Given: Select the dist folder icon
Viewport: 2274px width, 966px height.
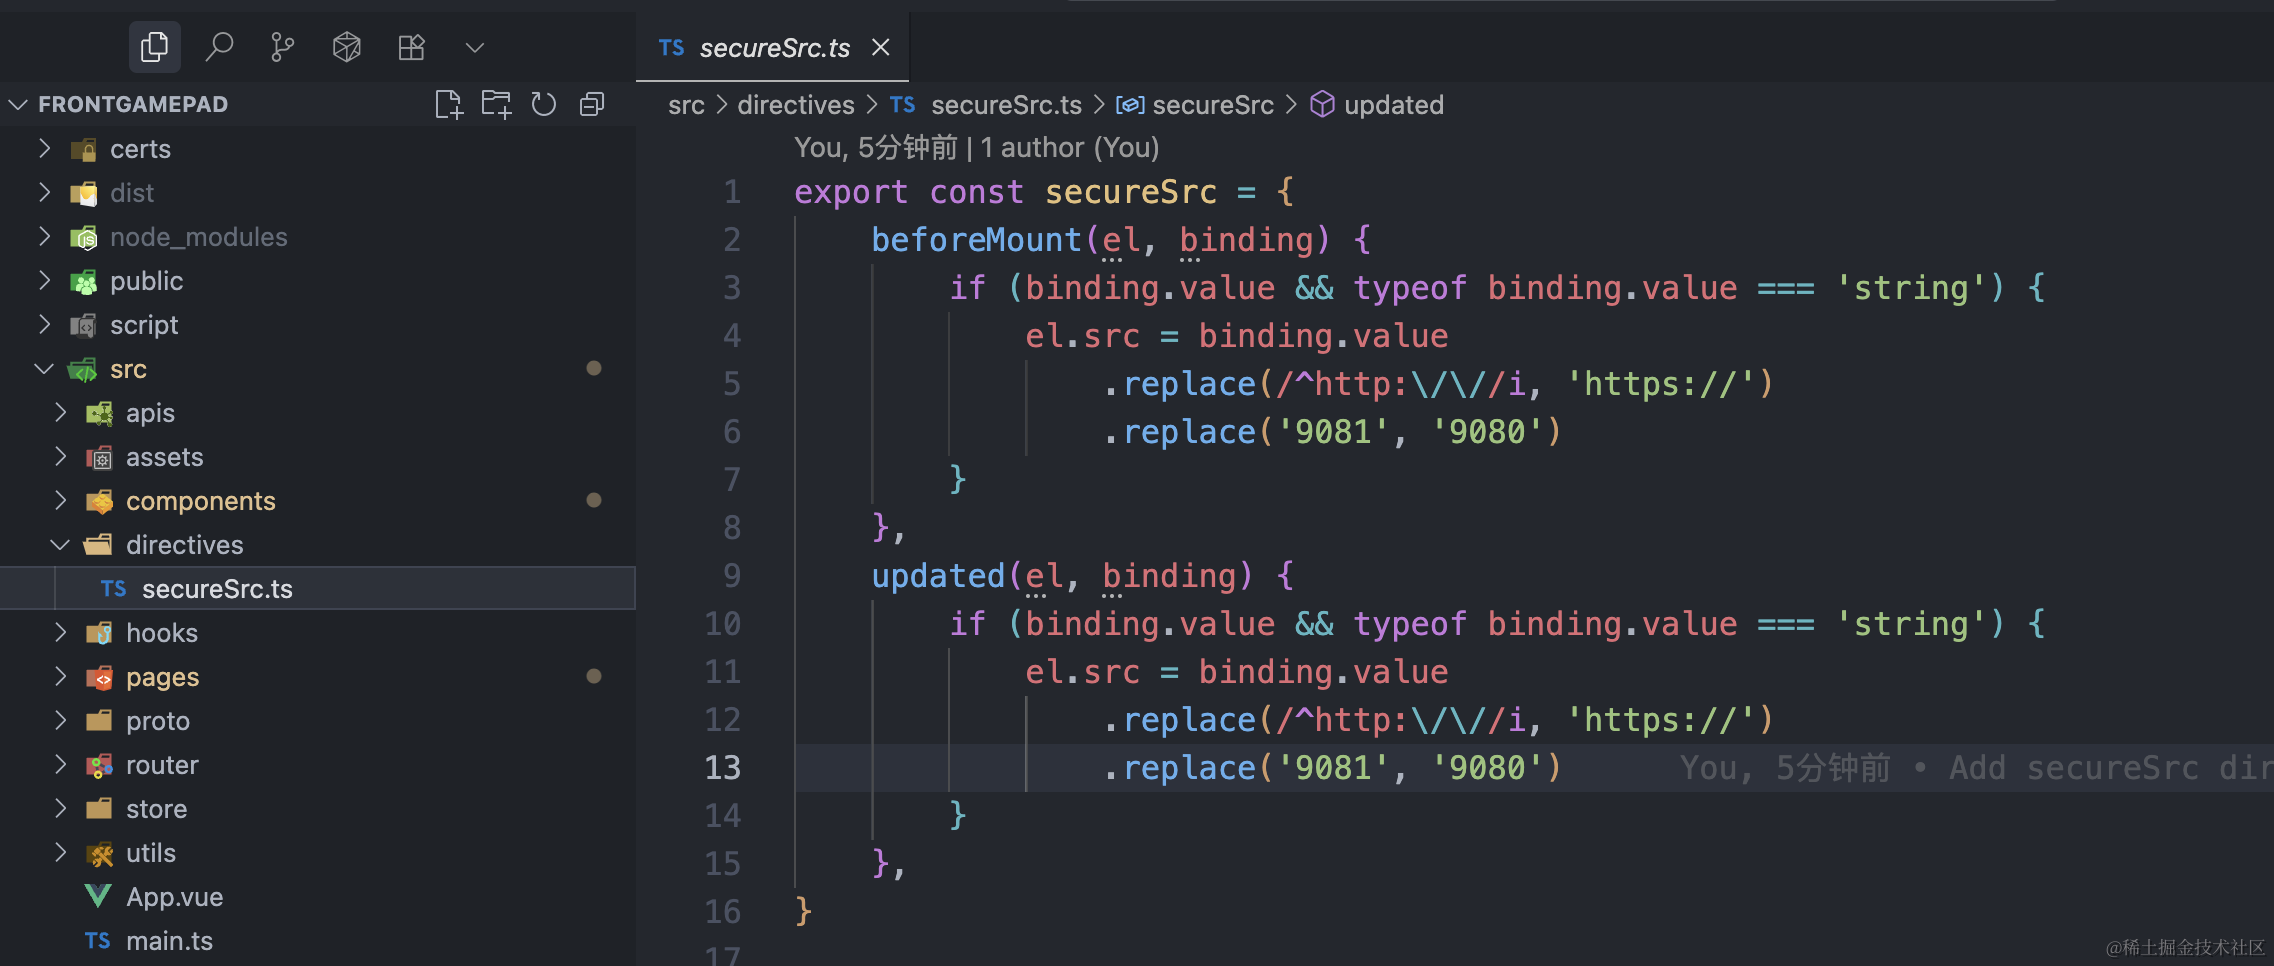Looking at the screenshot, I should point(84,193).
